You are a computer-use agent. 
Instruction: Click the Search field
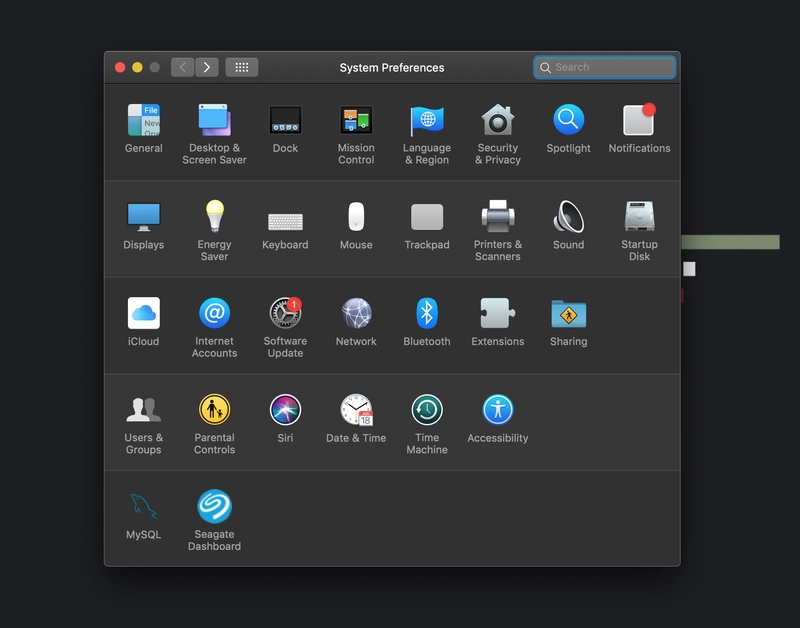605,67
